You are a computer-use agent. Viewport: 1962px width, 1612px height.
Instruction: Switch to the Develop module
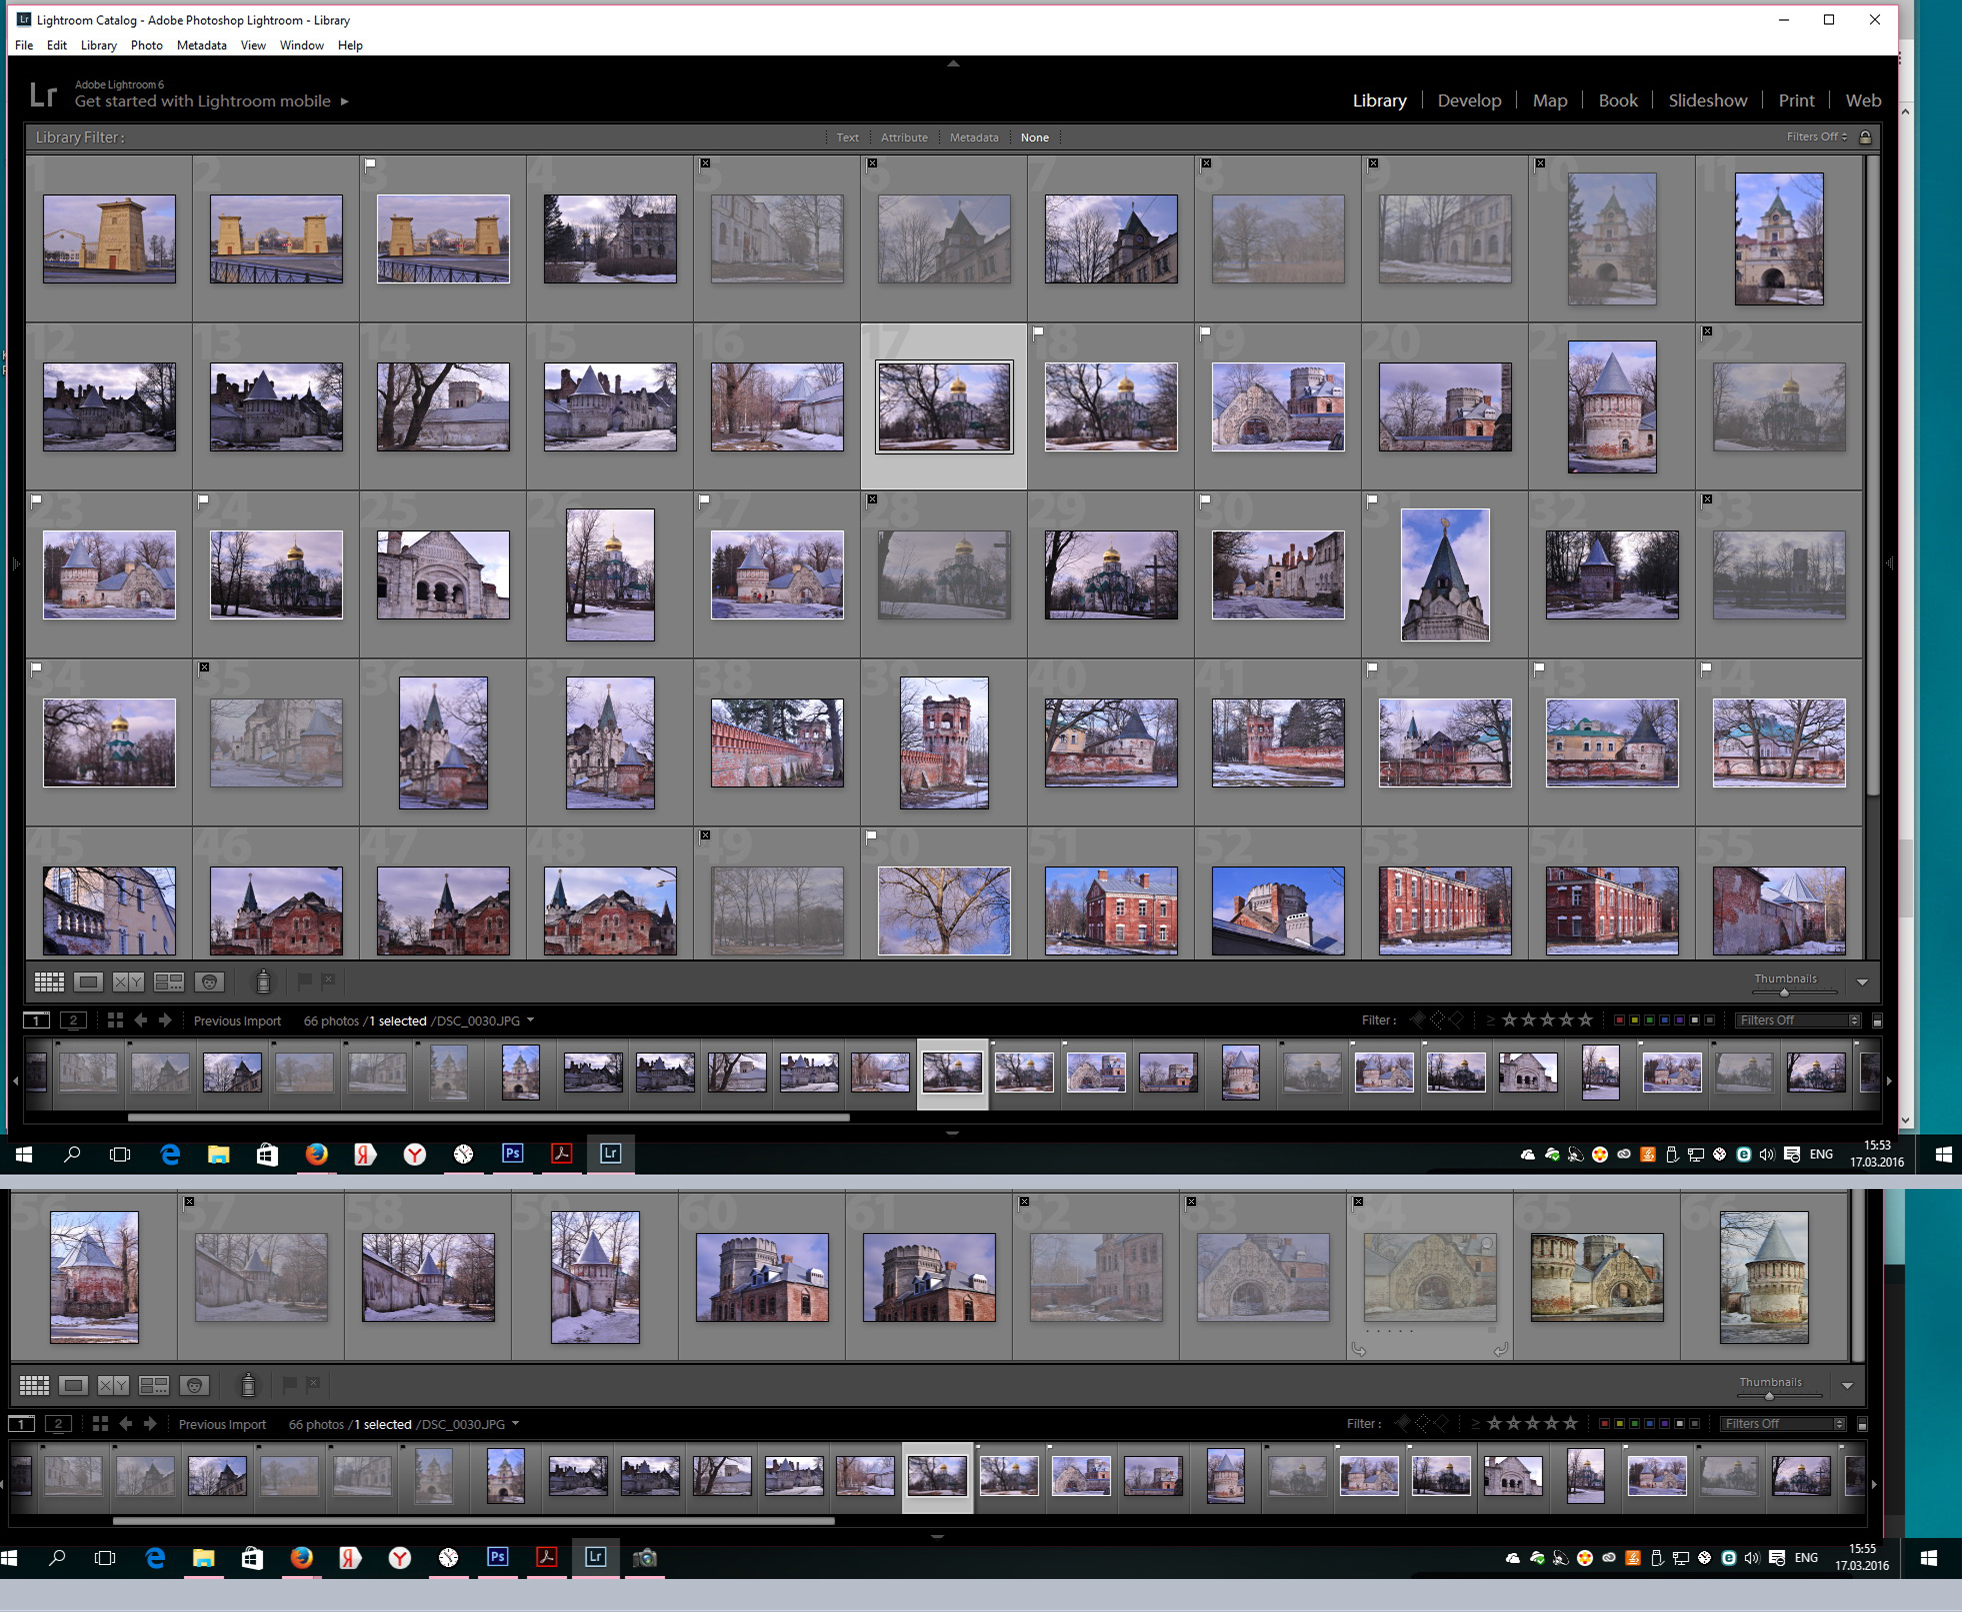1468,100
